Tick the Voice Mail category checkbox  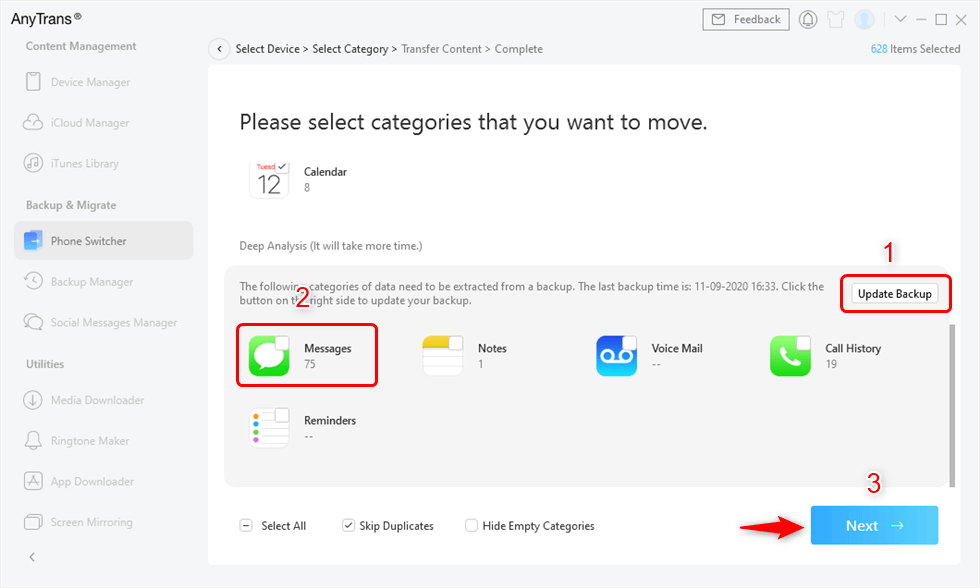(x=629, y=342)
